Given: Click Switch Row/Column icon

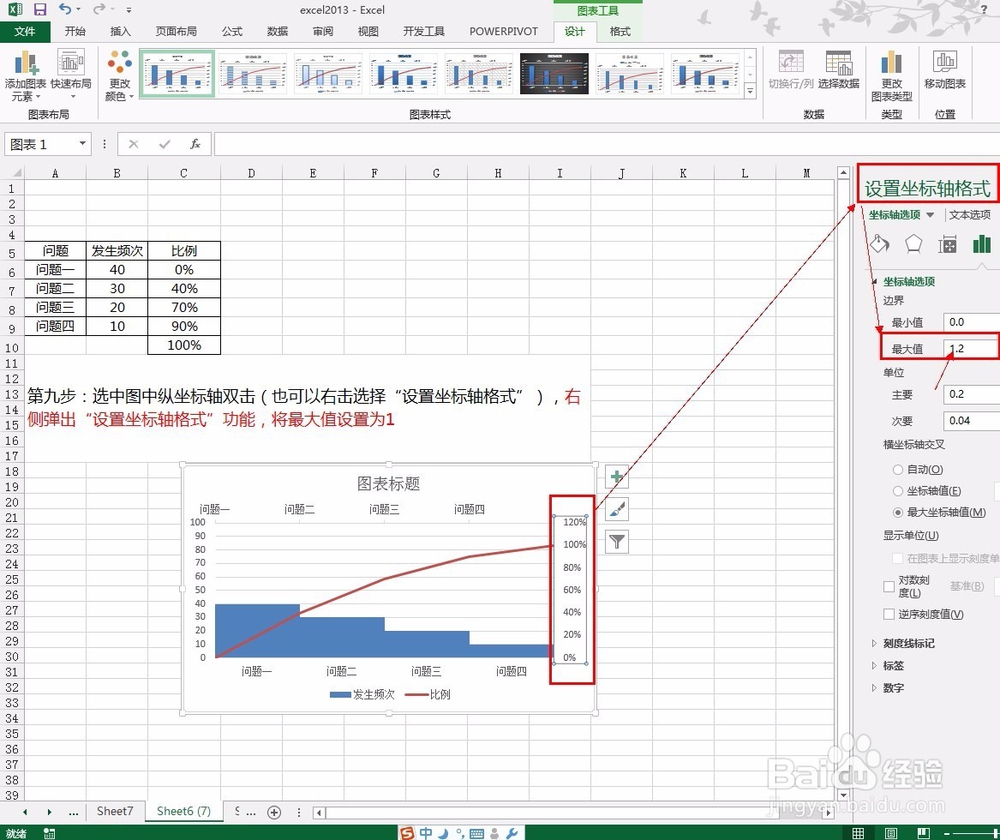Looking at the screenshot, I should [x=791, y=70].
